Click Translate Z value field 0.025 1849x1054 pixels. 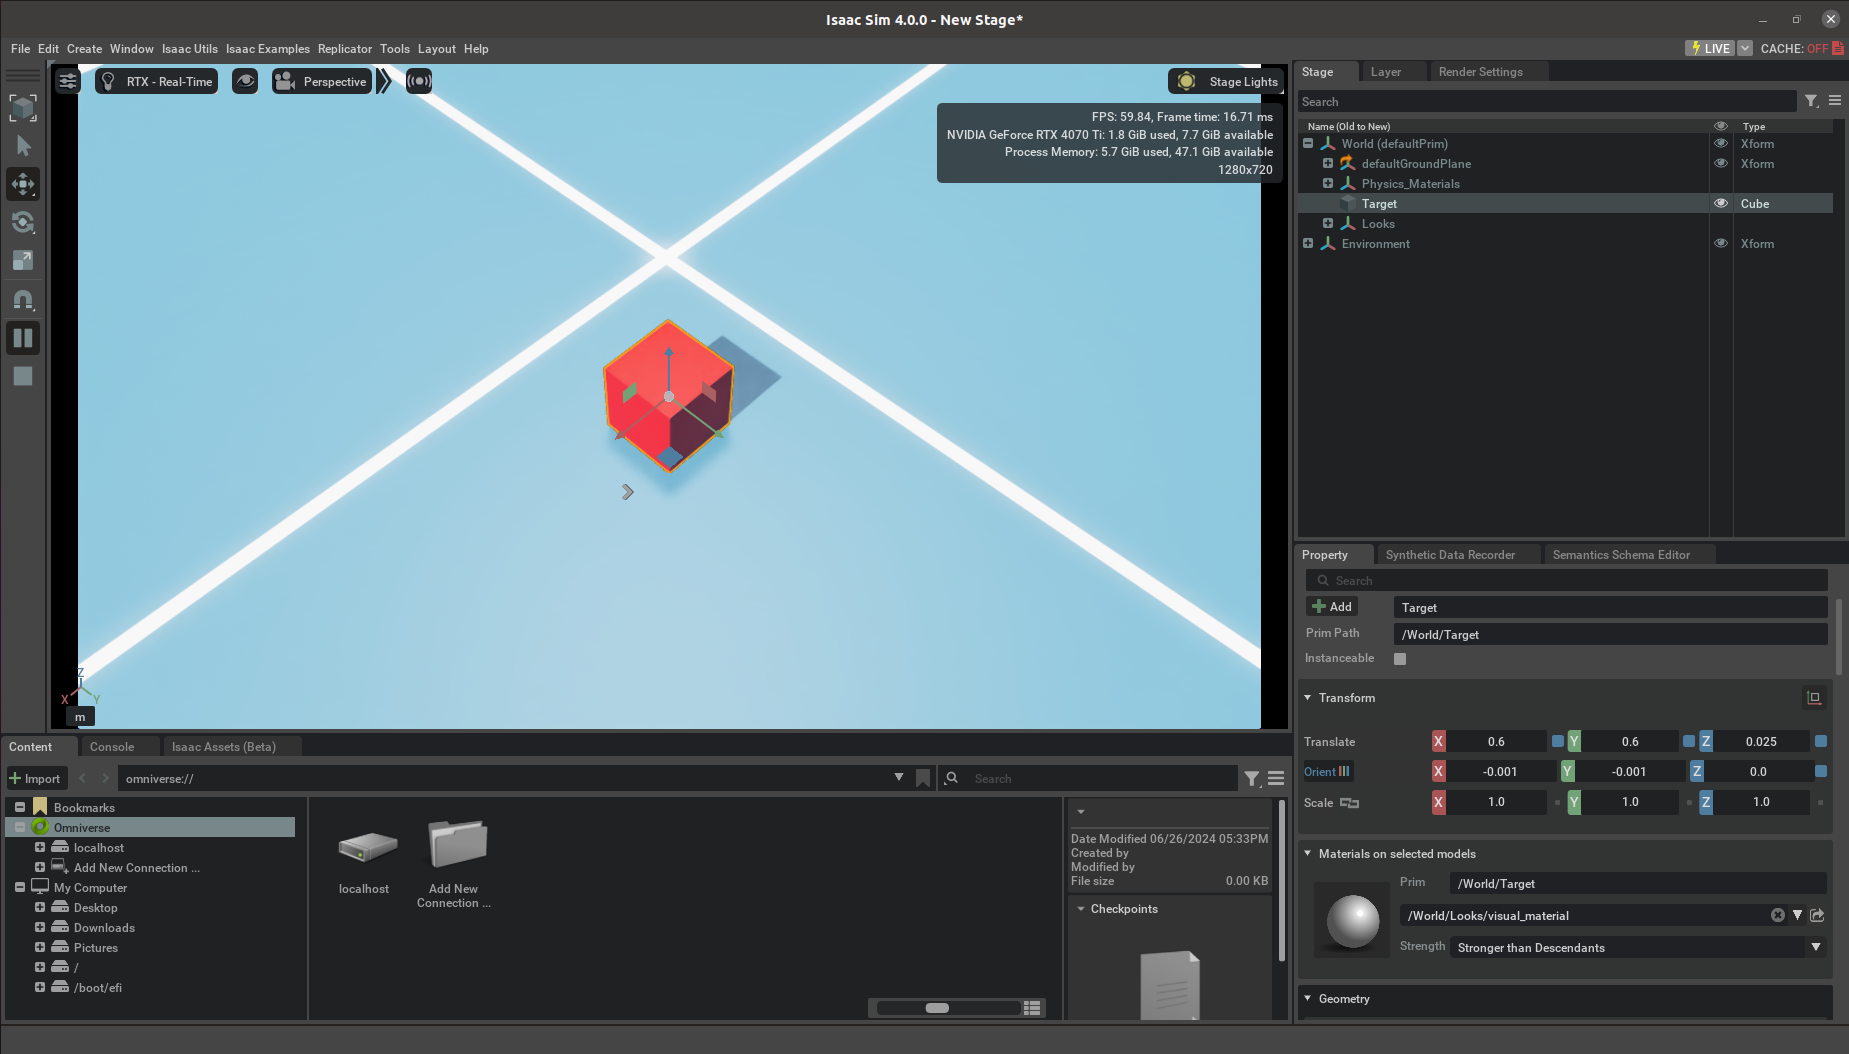coord(1761,742)
